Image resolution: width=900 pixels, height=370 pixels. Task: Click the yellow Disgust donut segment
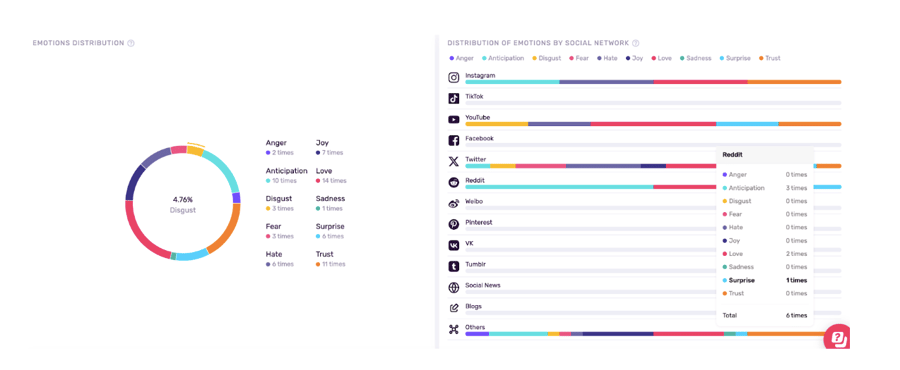pyautogui.click(x=195, y=151)
